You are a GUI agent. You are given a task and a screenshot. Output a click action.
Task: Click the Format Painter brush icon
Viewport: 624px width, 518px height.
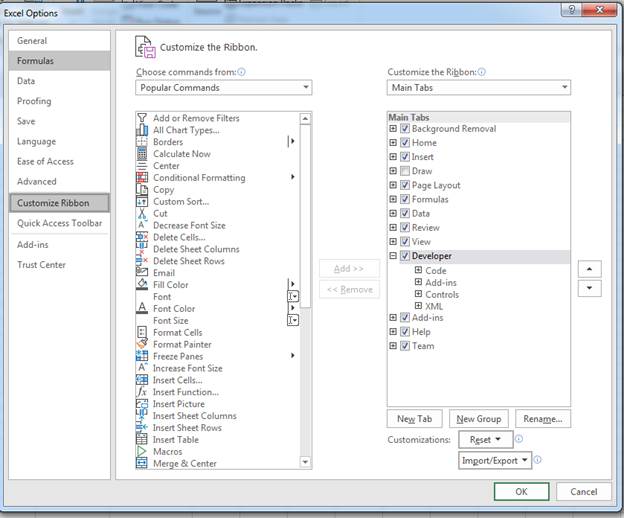[x=142, y=344]
